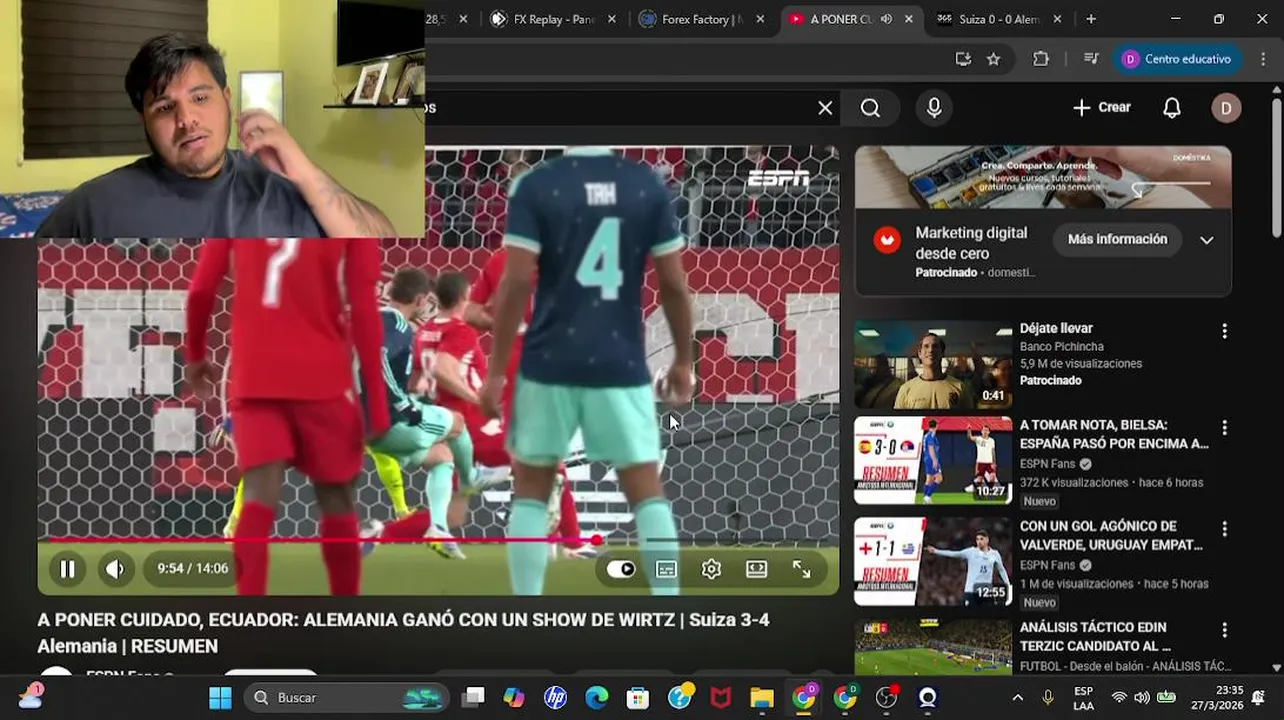Expand the Marketing digital ad chevron
The height and width of the screenshot is (720, 1284).
[1207, 240]
